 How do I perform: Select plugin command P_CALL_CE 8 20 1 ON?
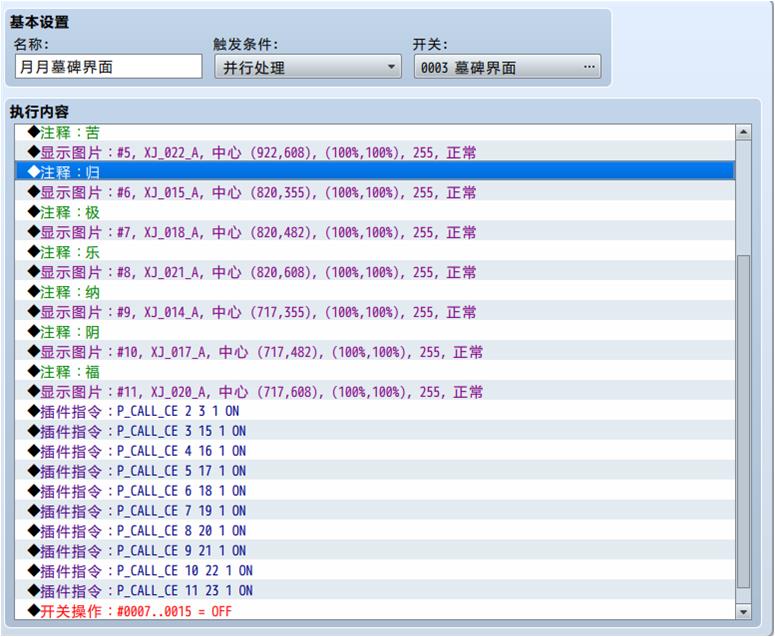(x=375, y=531)
